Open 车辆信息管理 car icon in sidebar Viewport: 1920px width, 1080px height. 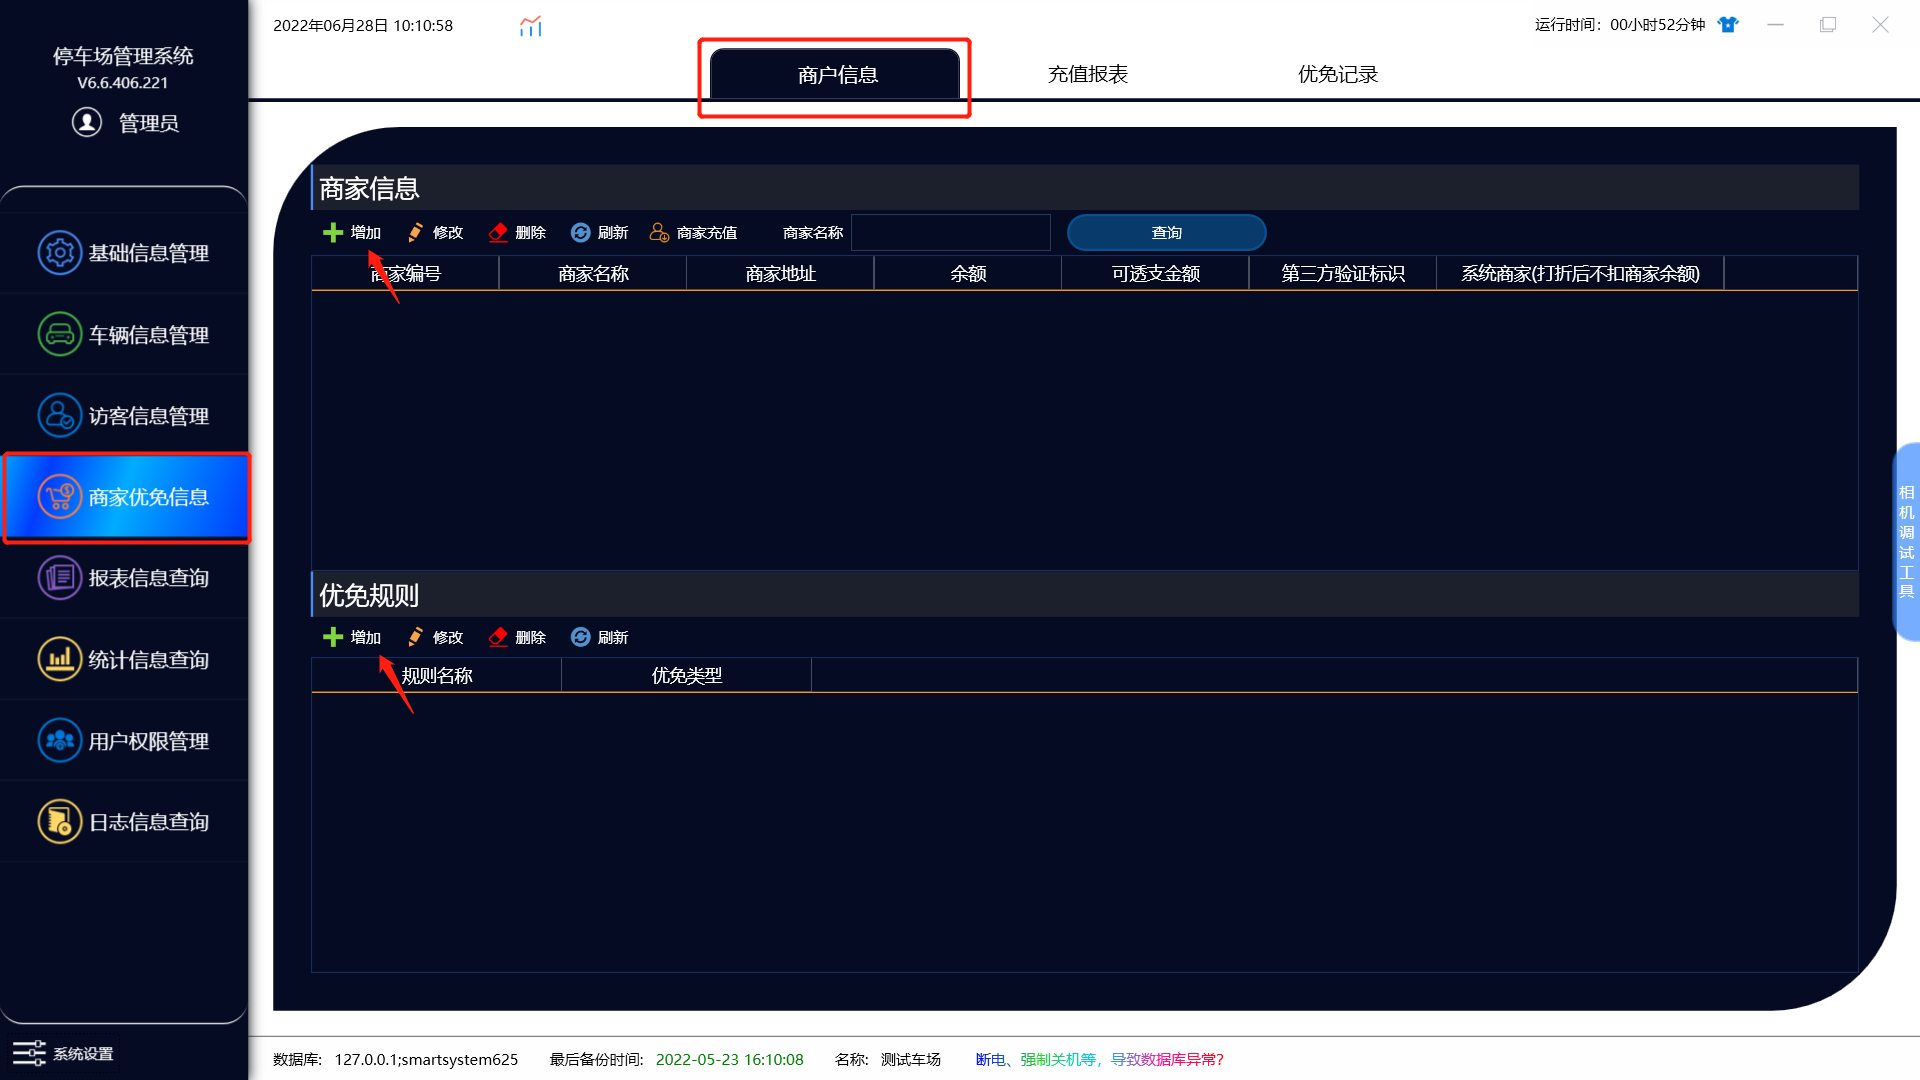pos(59,334)
